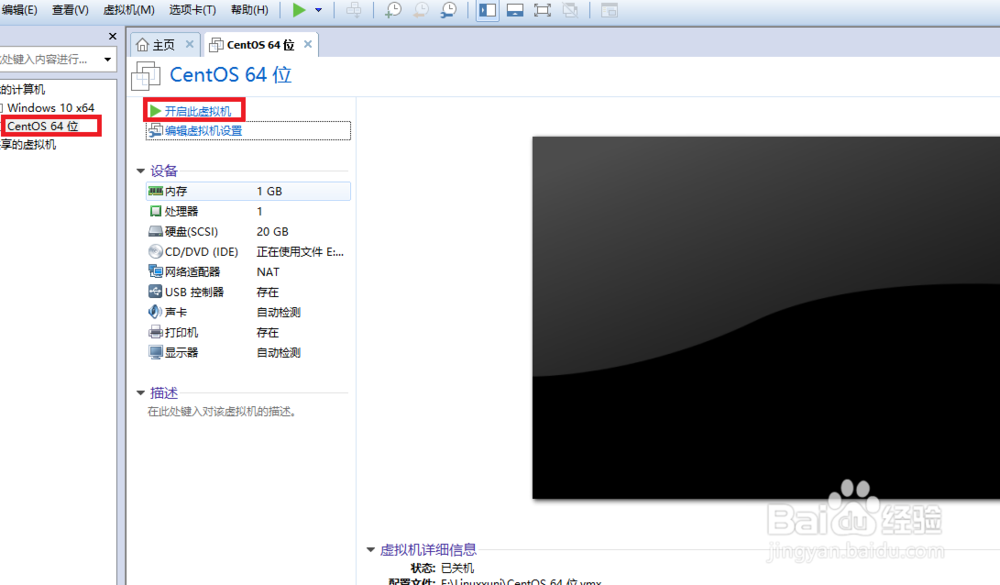Close the CentOS 64 位 tab
The image size is (1000, 585).
308,44
